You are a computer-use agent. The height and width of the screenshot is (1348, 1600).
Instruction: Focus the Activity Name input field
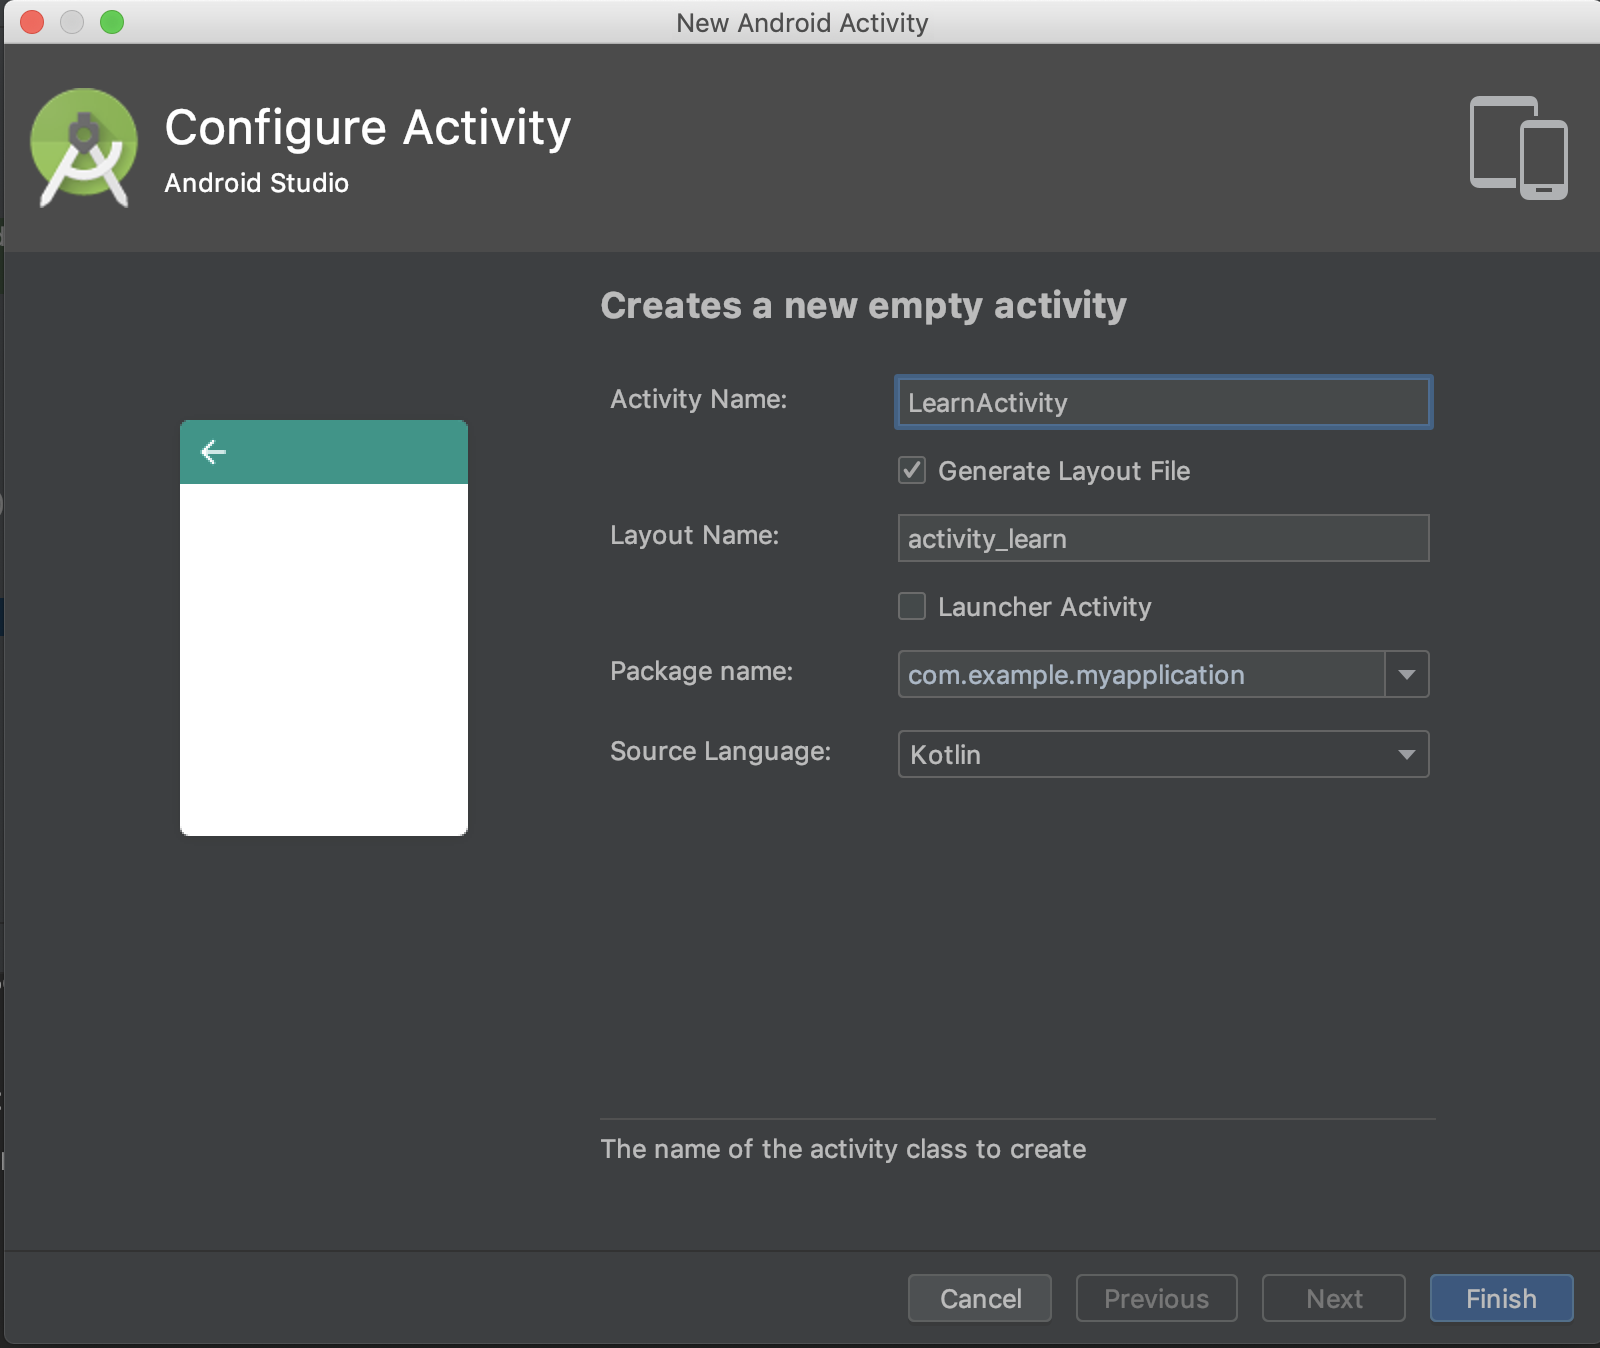pyautogui.click(x=1163, y=402)
